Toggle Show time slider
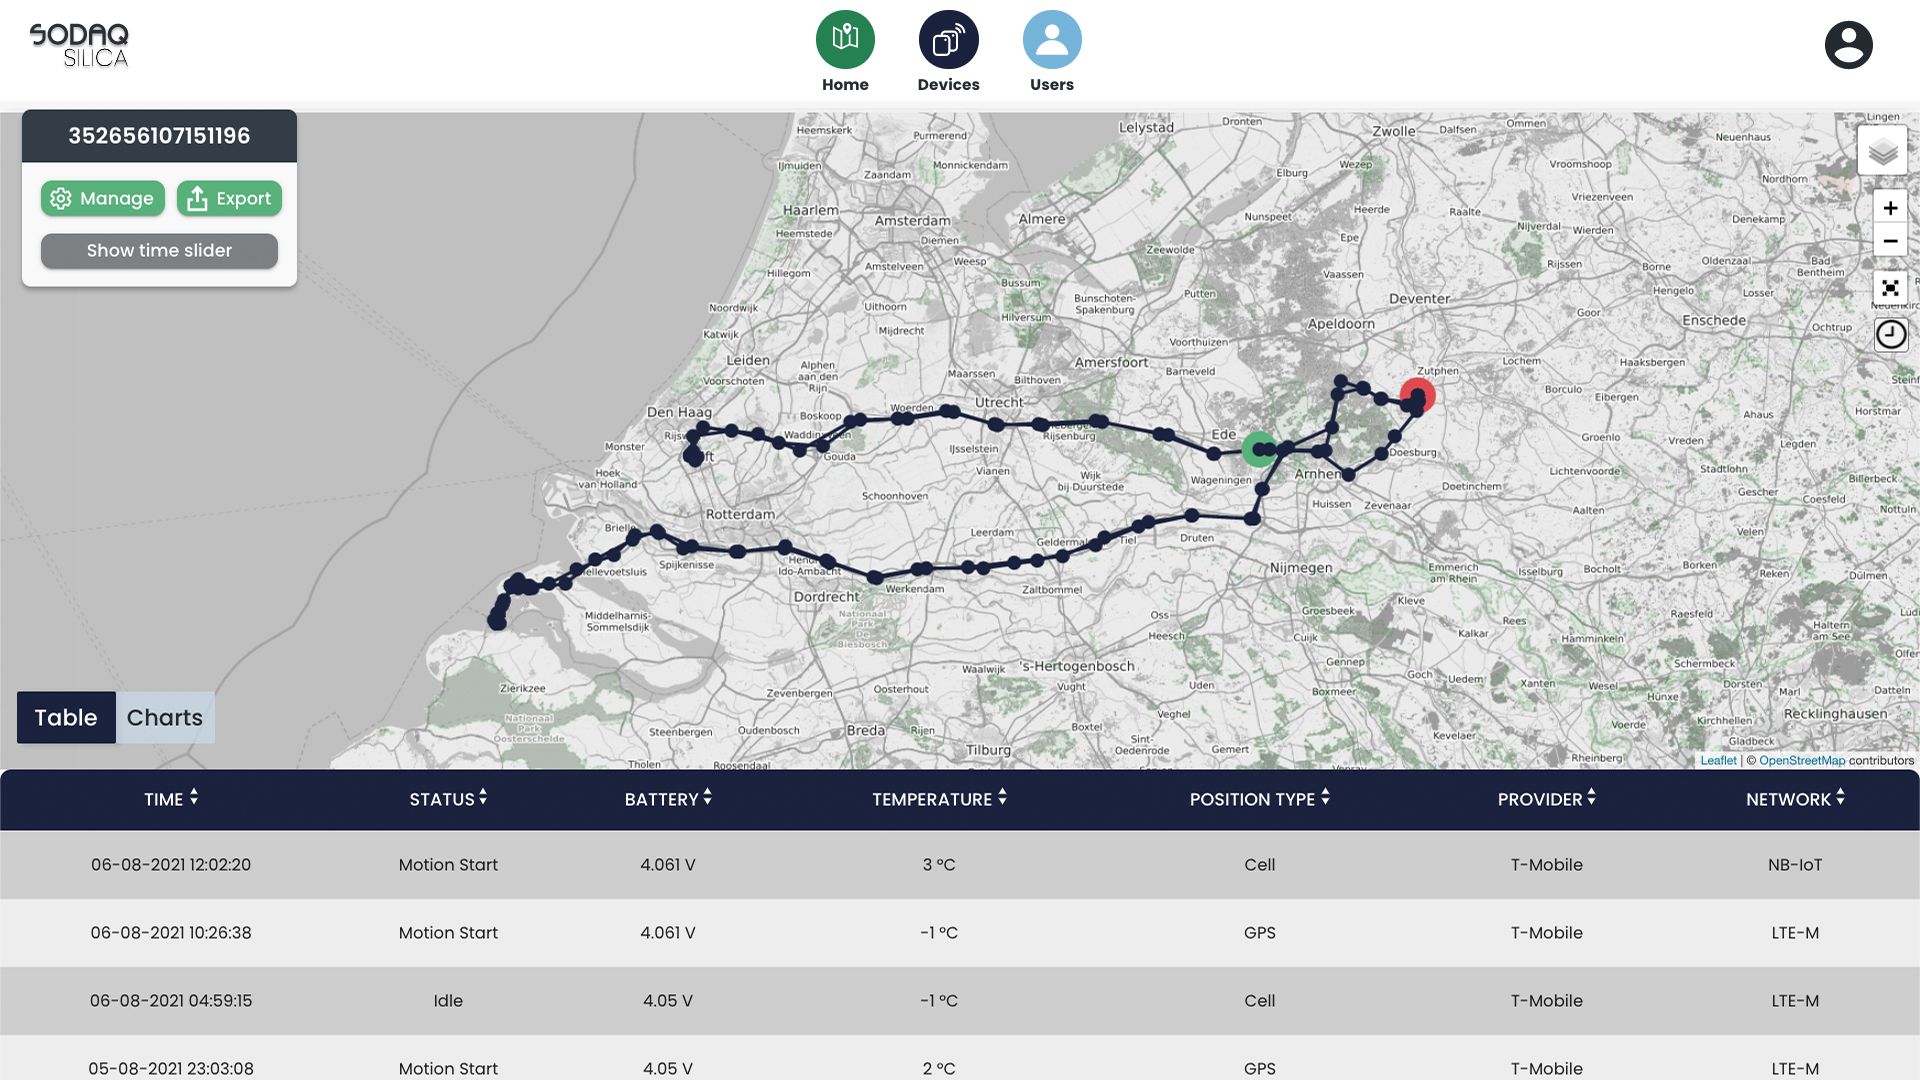Screen dimensions: 1920x1080 tap(159, 251)
